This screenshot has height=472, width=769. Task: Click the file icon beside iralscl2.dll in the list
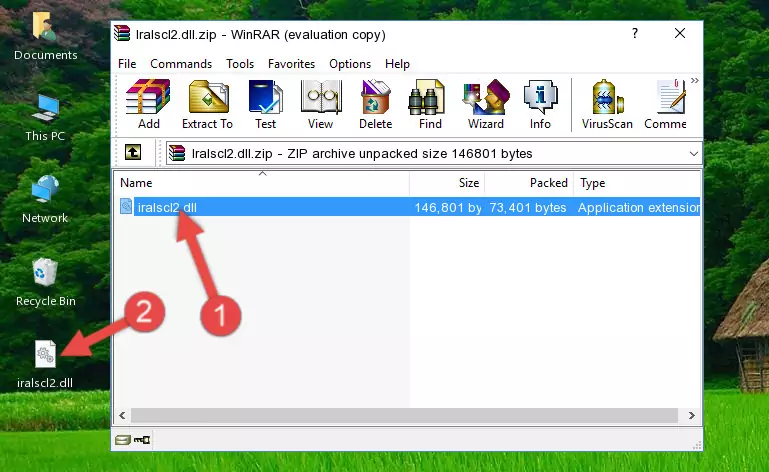(x=126, y=207)
